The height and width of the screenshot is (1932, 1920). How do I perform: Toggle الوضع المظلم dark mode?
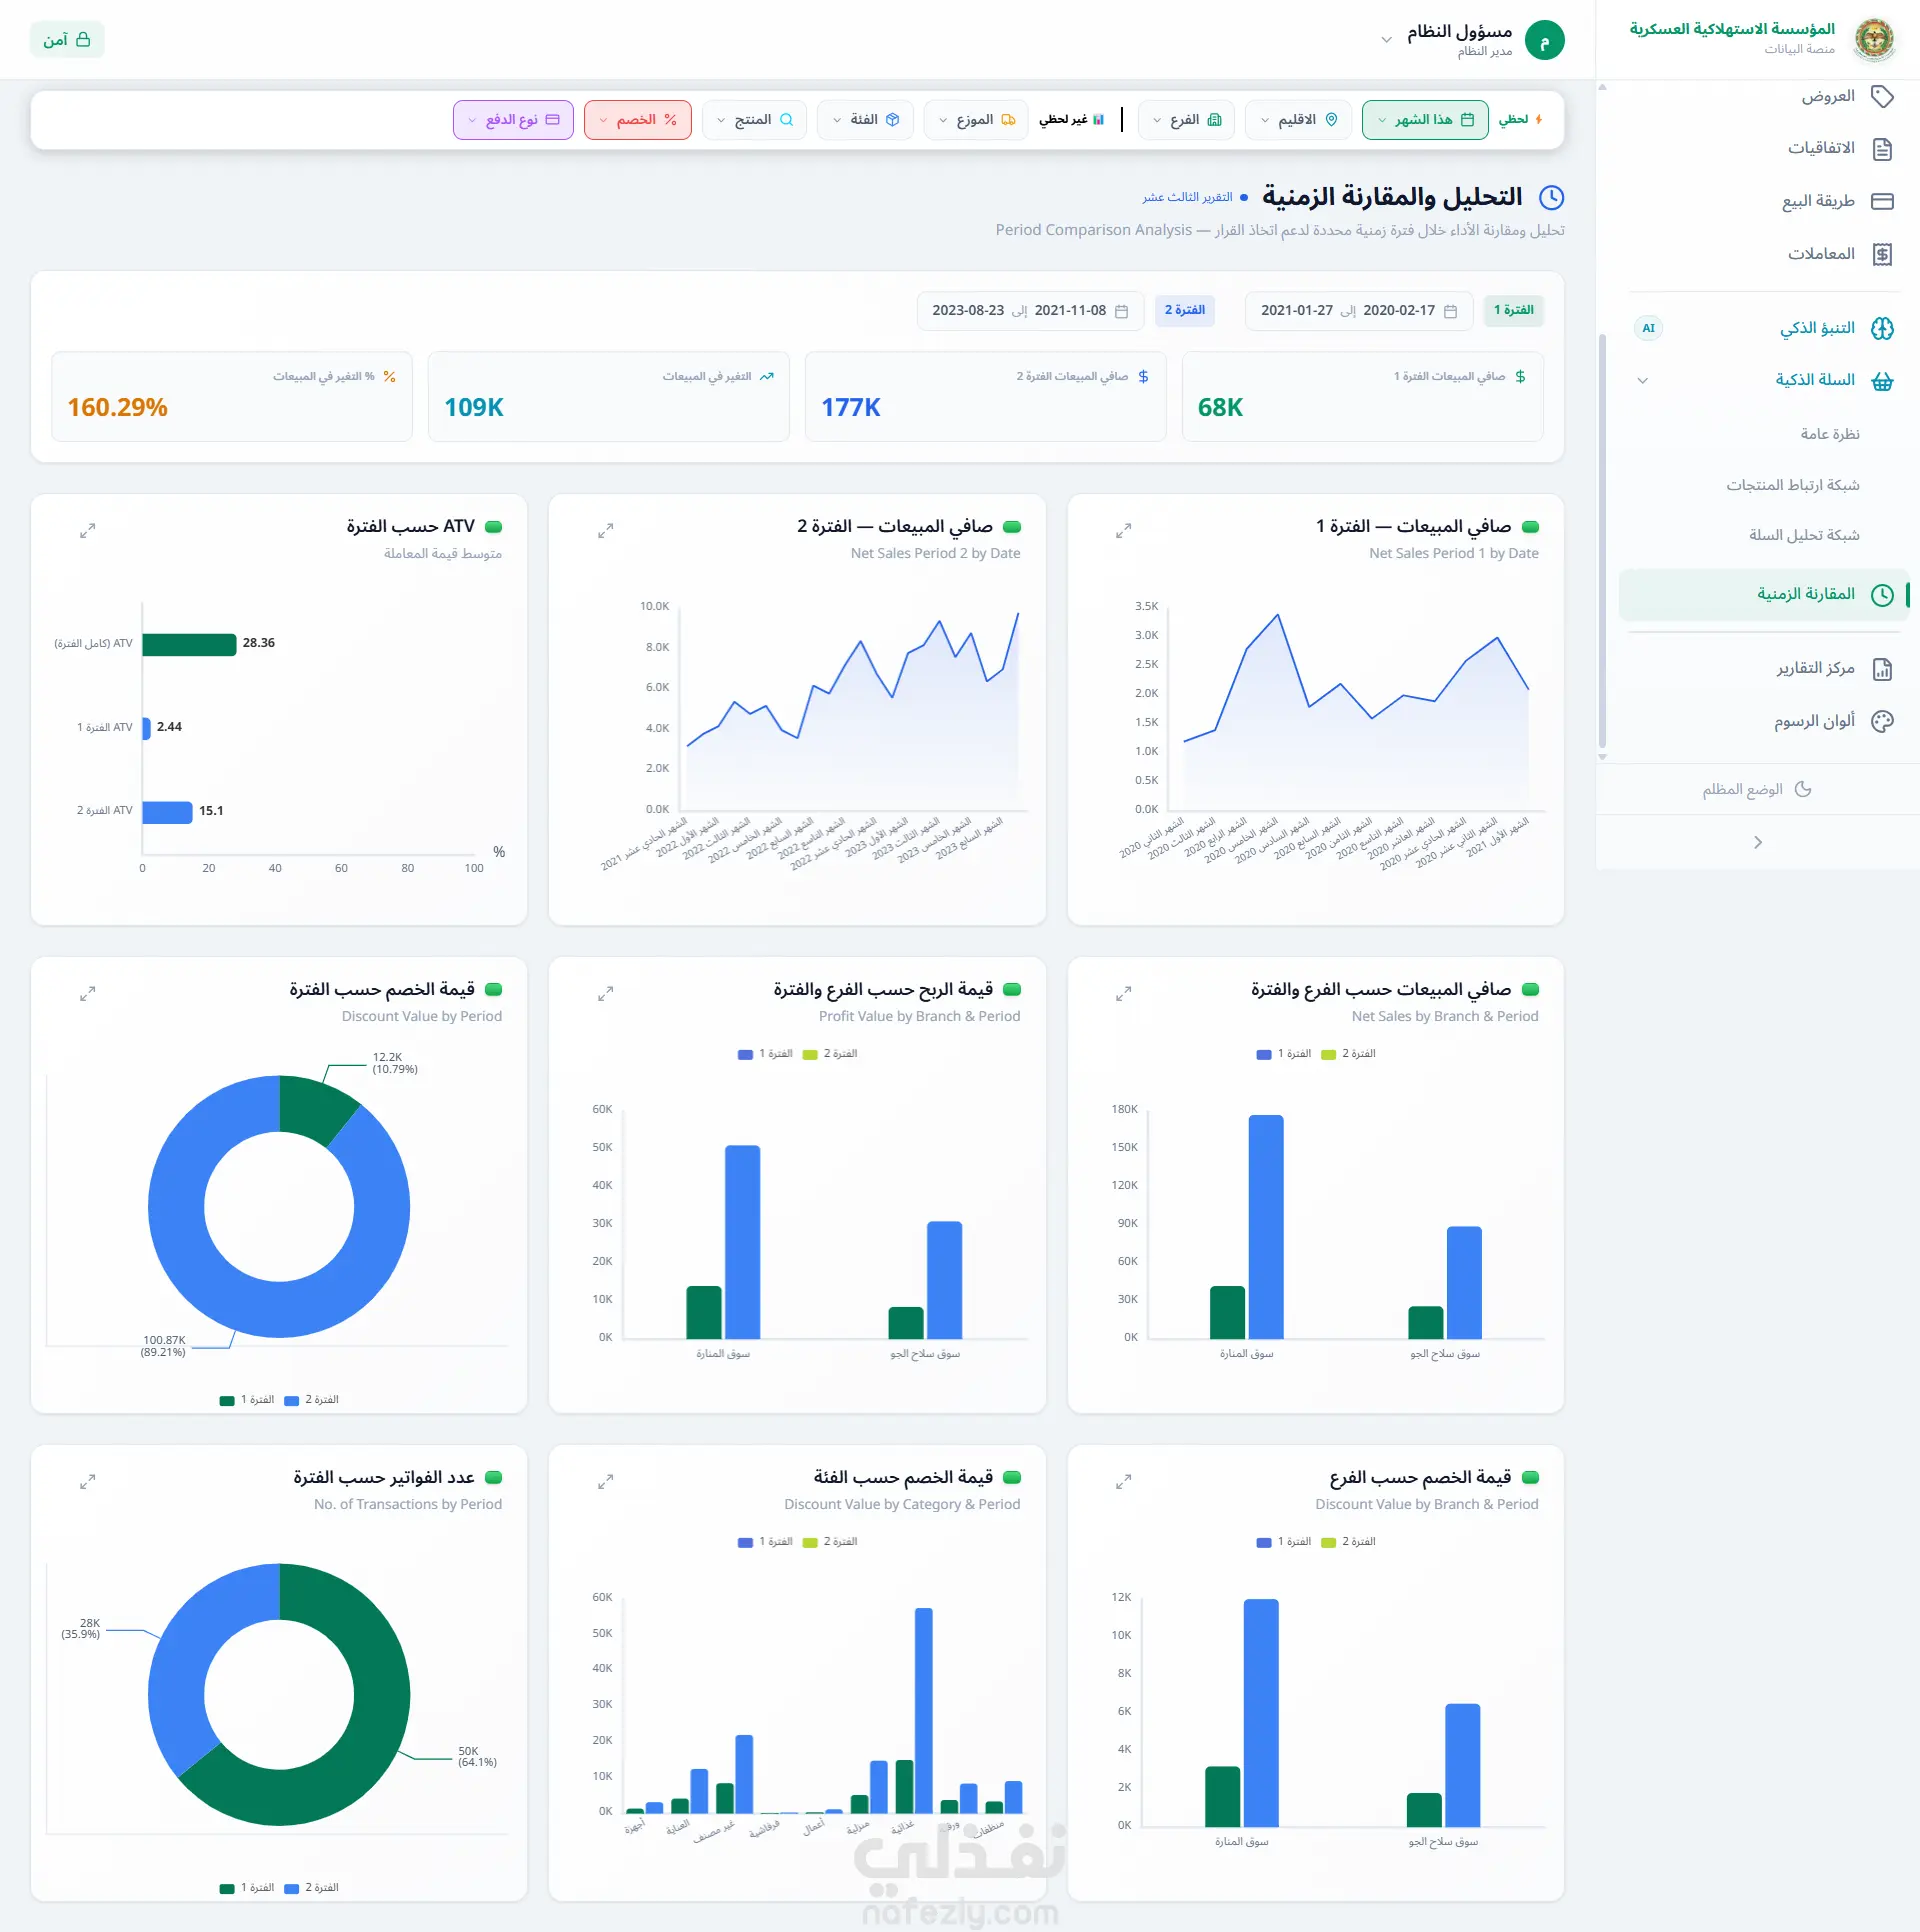pos(1757,789)
